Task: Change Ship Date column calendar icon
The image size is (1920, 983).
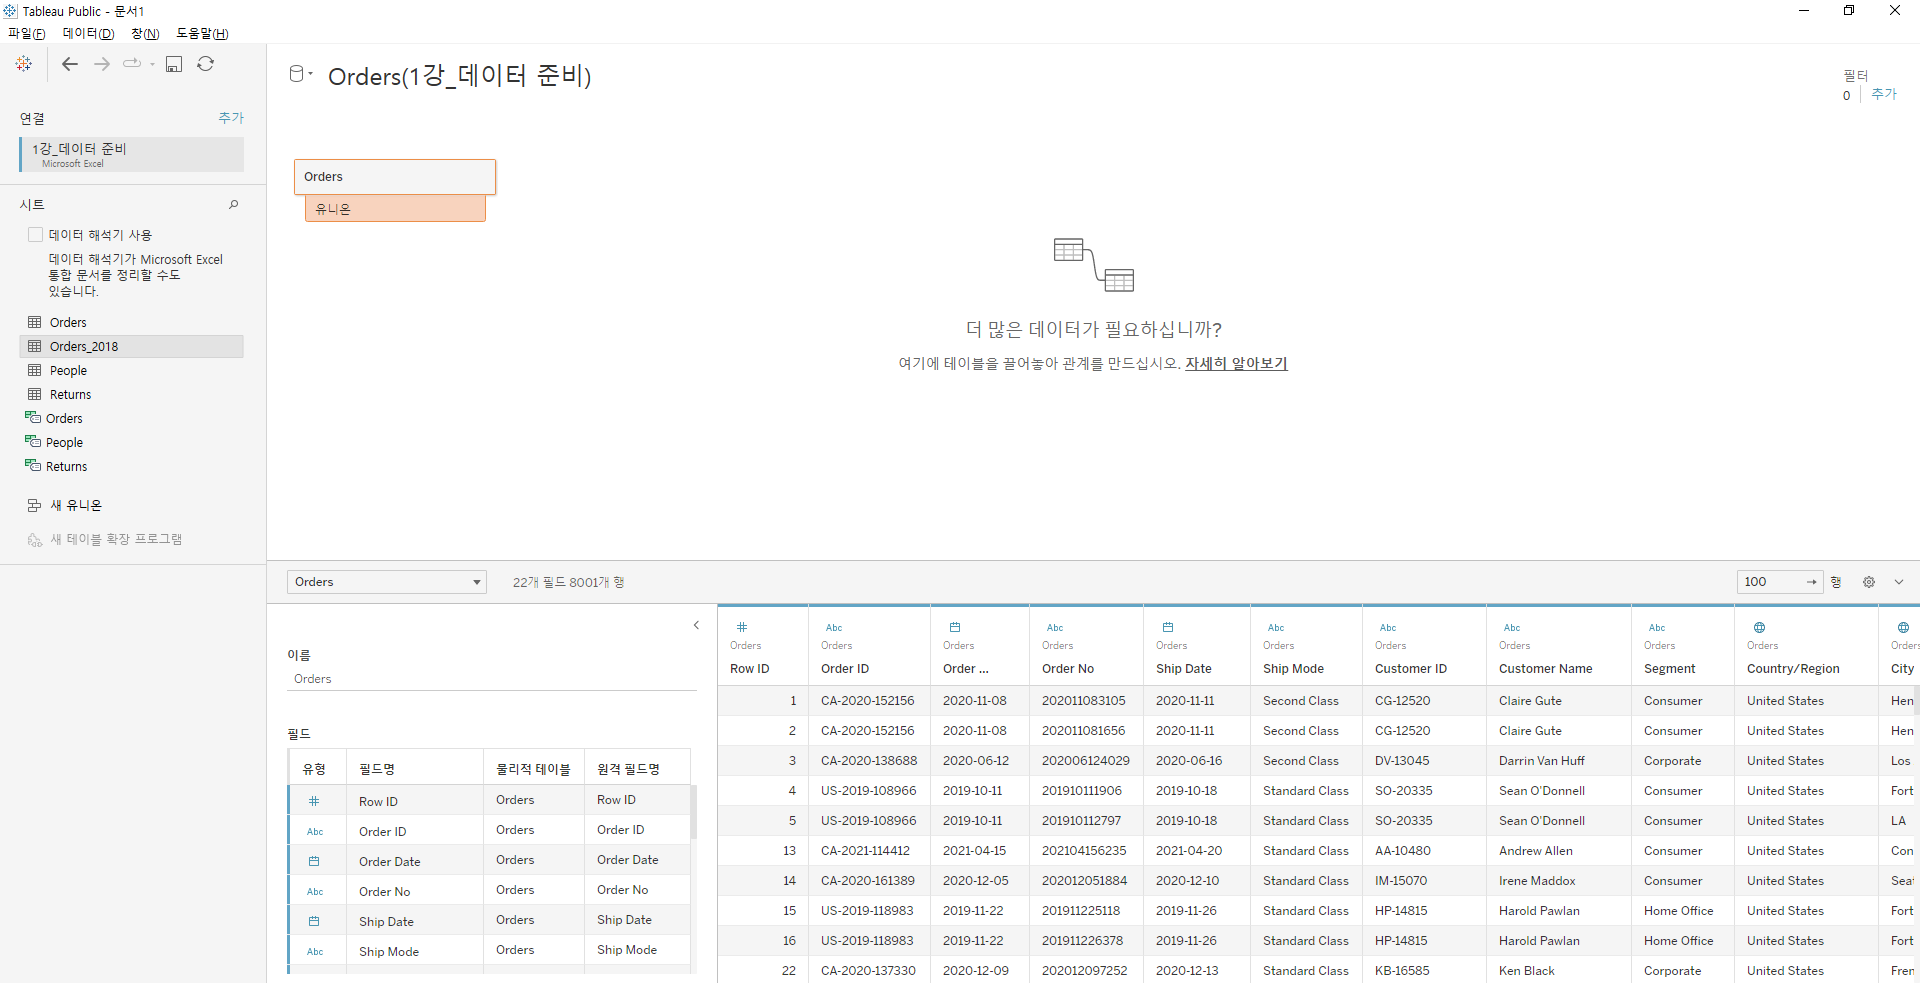Action: (x=1168, y=628)
